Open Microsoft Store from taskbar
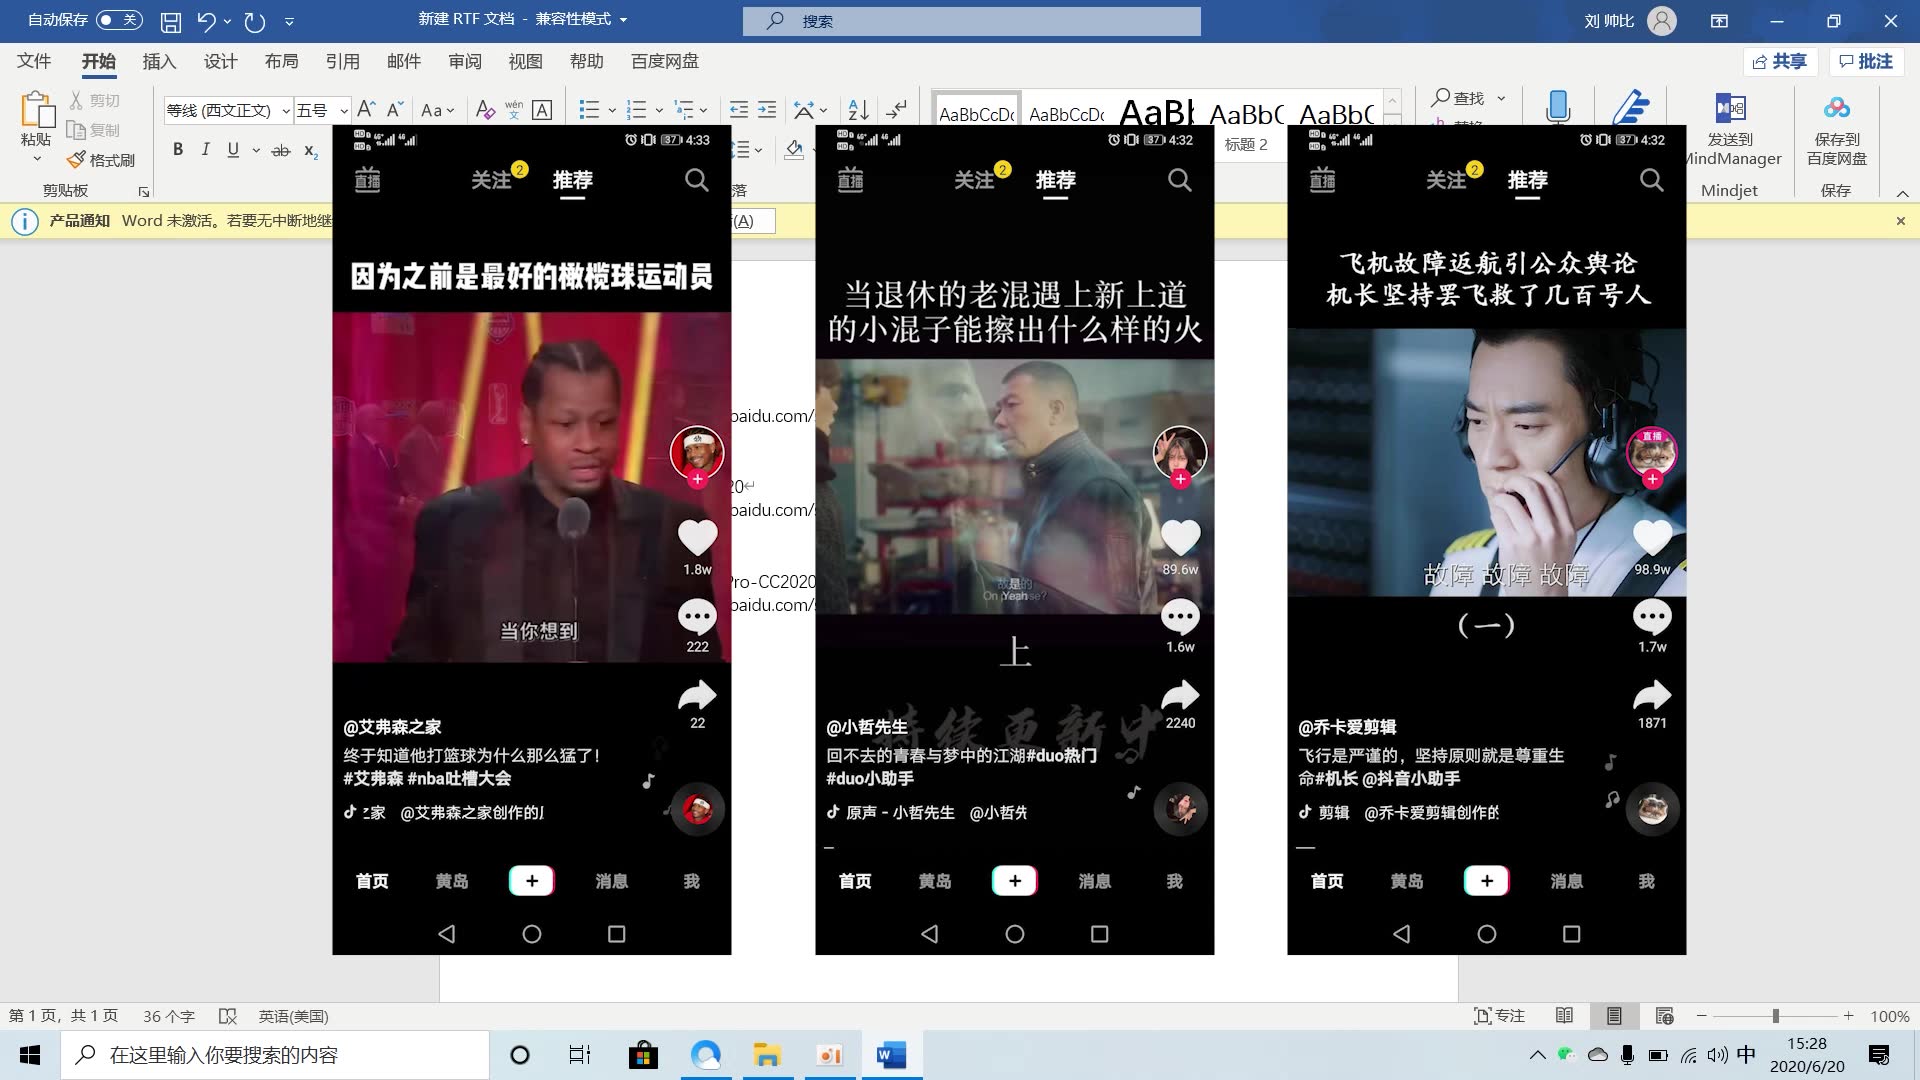Viewport: 1920px width, 1080px height. coord(643,1055)
